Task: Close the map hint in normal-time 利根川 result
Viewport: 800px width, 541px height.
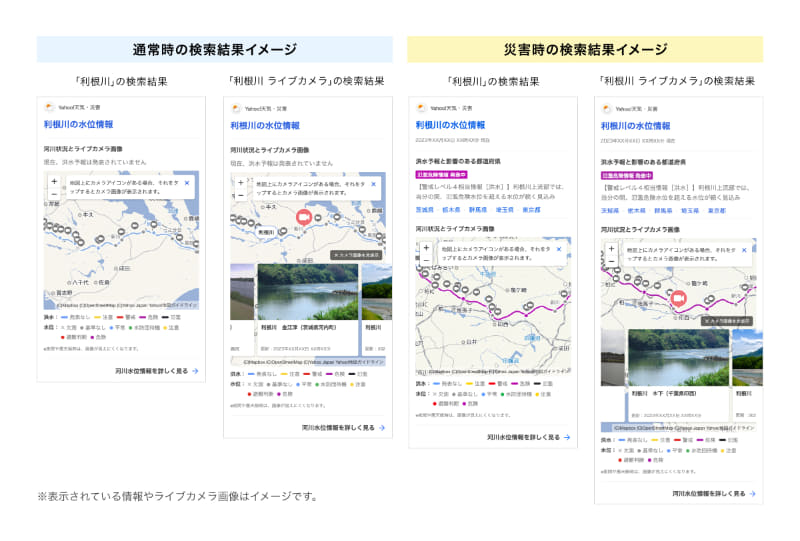Action: point(187,183)
